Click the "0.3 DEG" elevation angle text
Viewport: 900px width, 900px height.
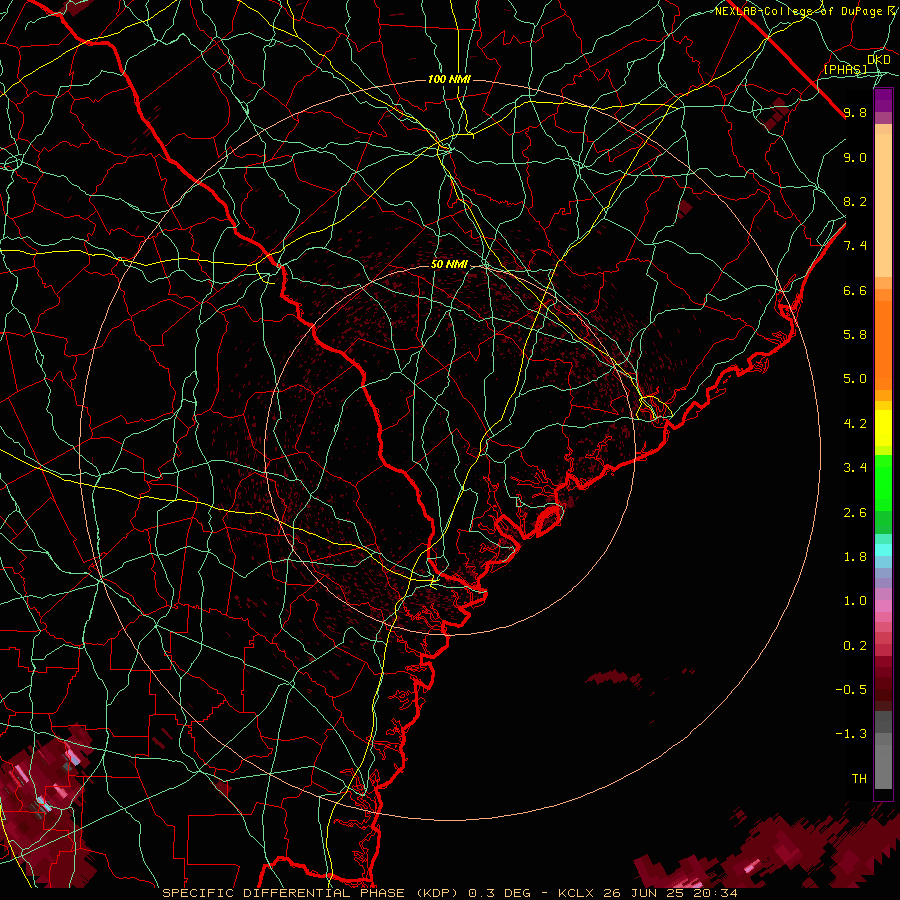tap(497, 893)
